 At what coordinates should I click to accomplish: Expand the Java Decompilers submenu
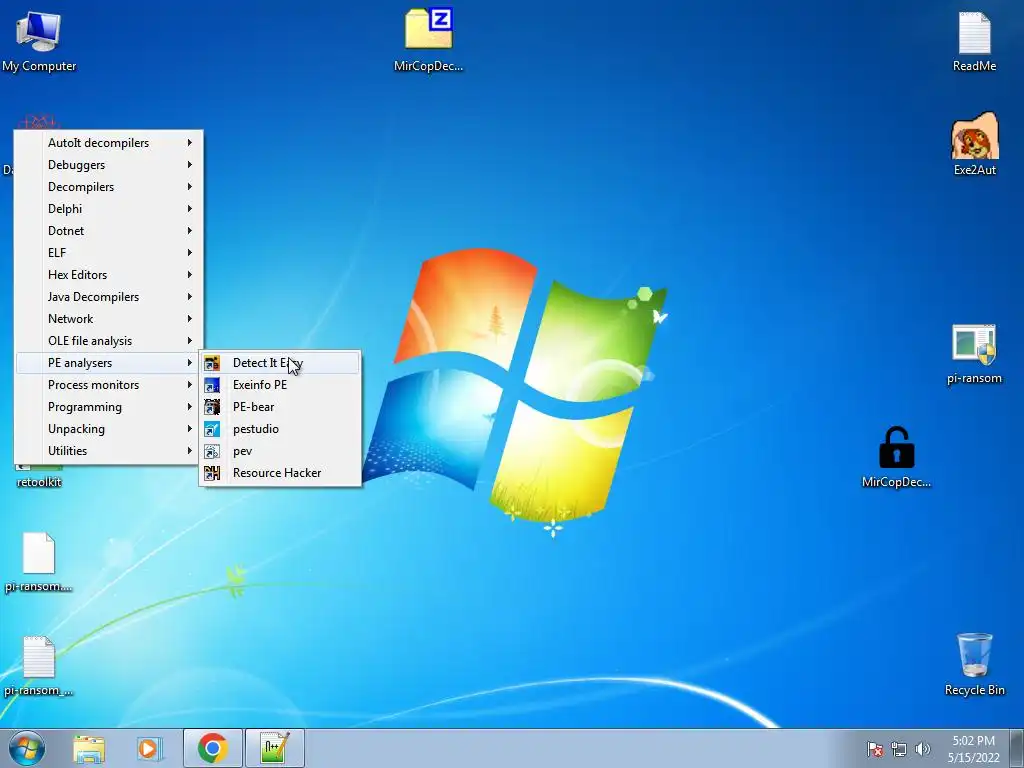[108, 296]
